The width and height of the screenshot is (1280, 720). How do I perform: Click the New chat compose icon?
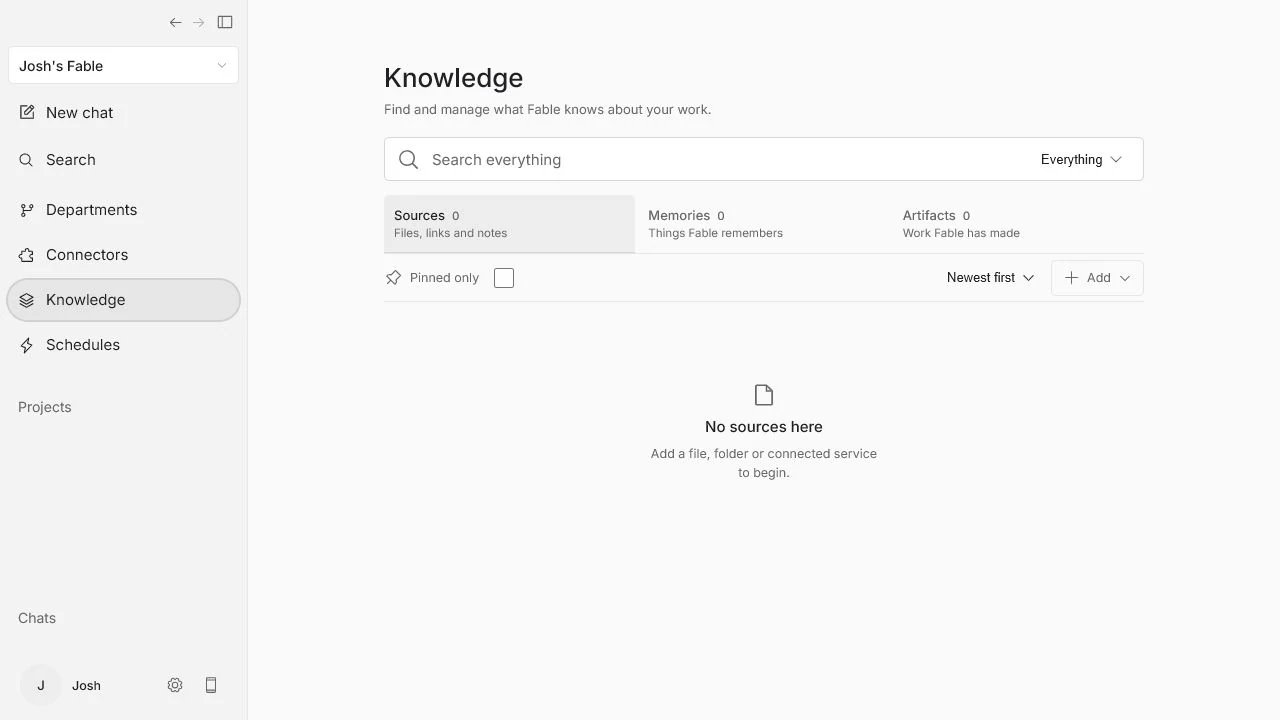[x=27, y=113]
